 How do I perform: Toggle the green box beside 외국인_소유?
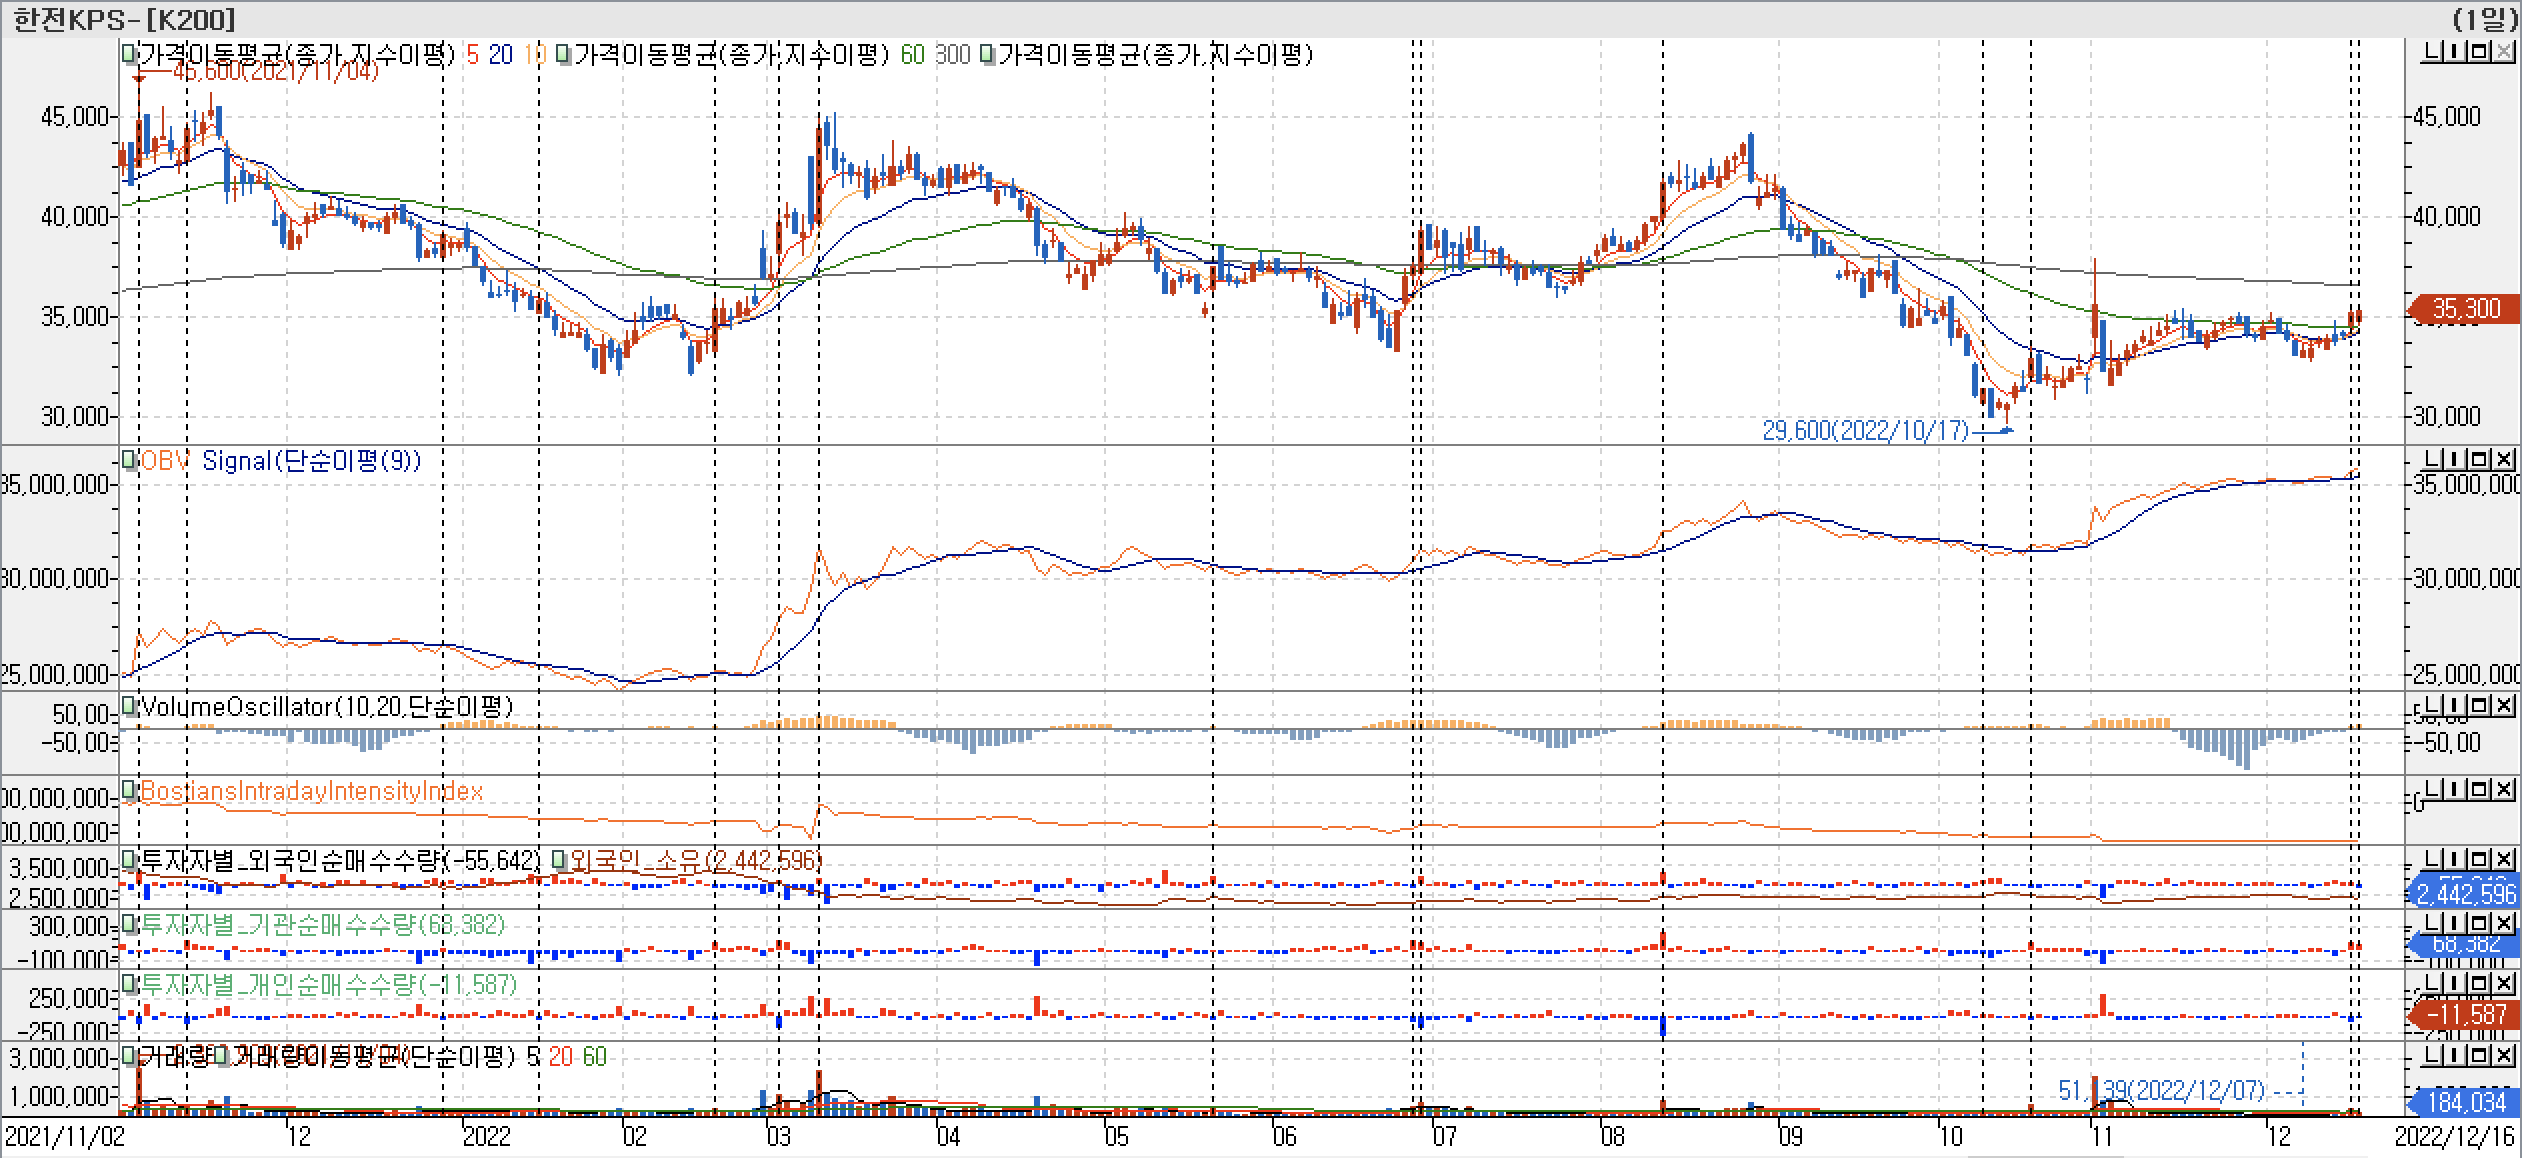[559, 860]
